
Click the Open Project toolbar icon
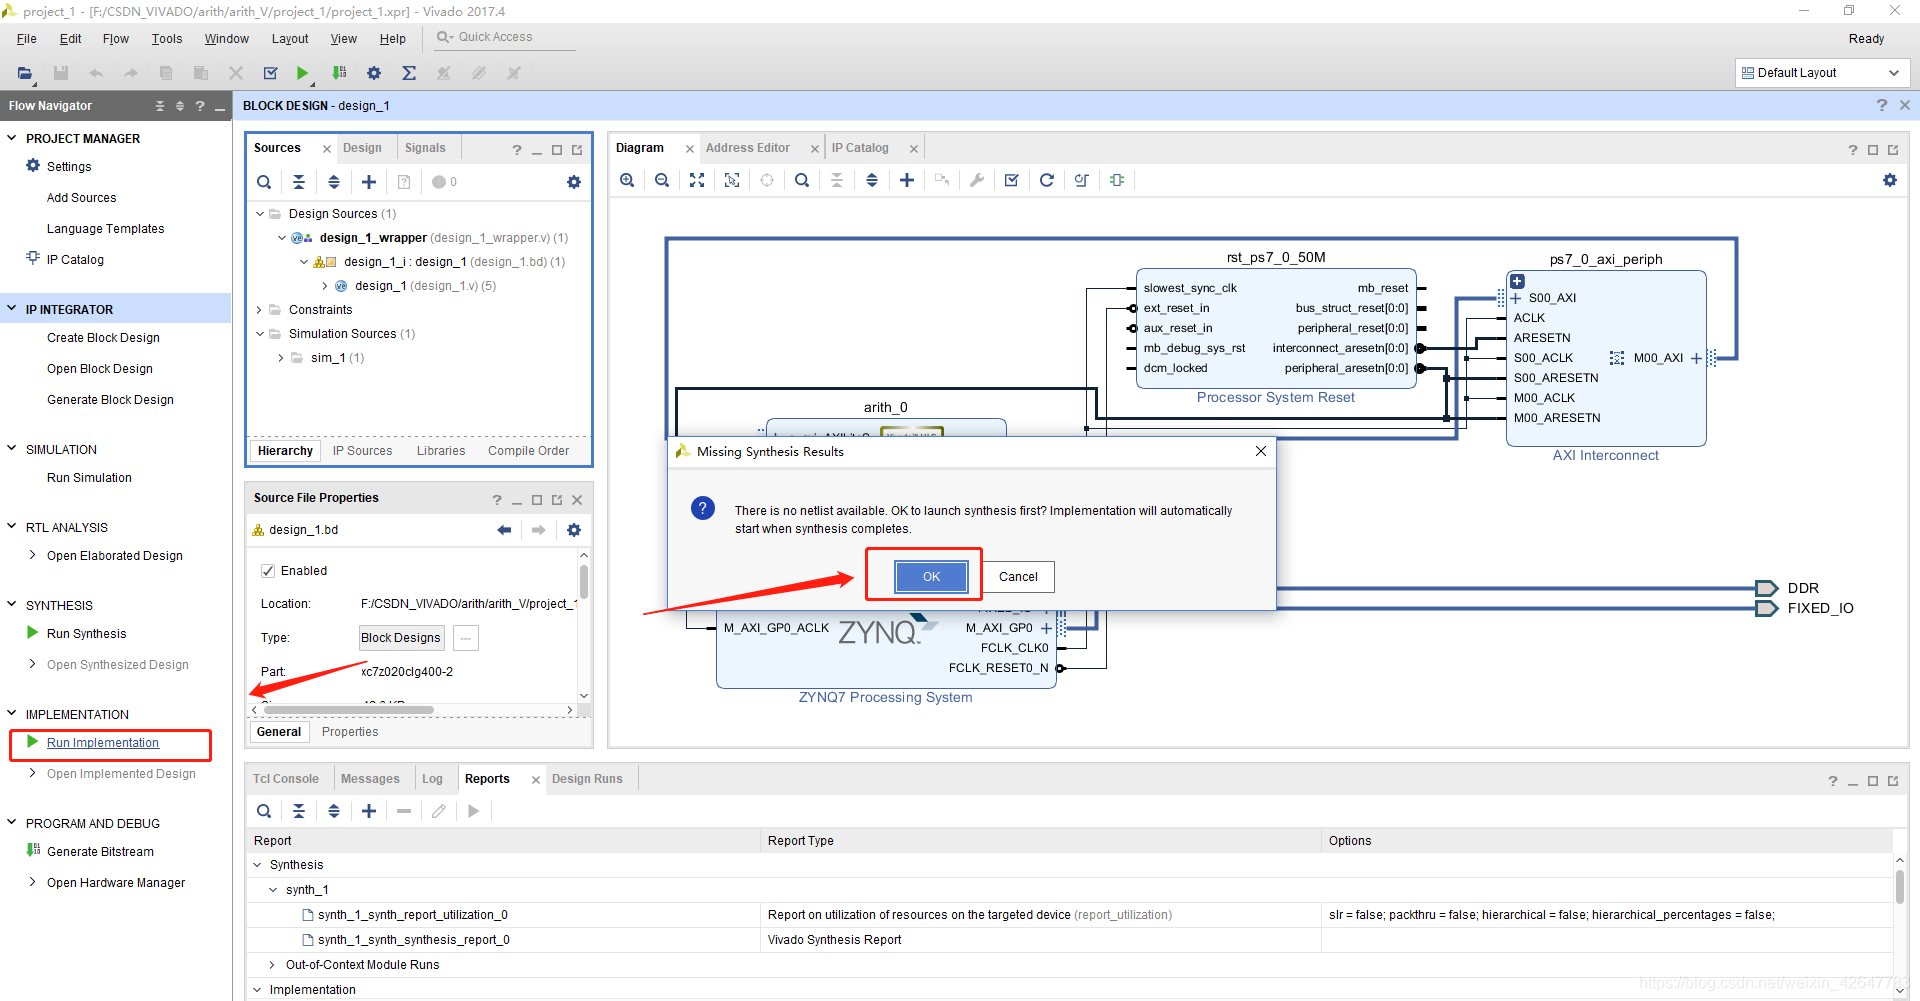[x=25, y=73]
